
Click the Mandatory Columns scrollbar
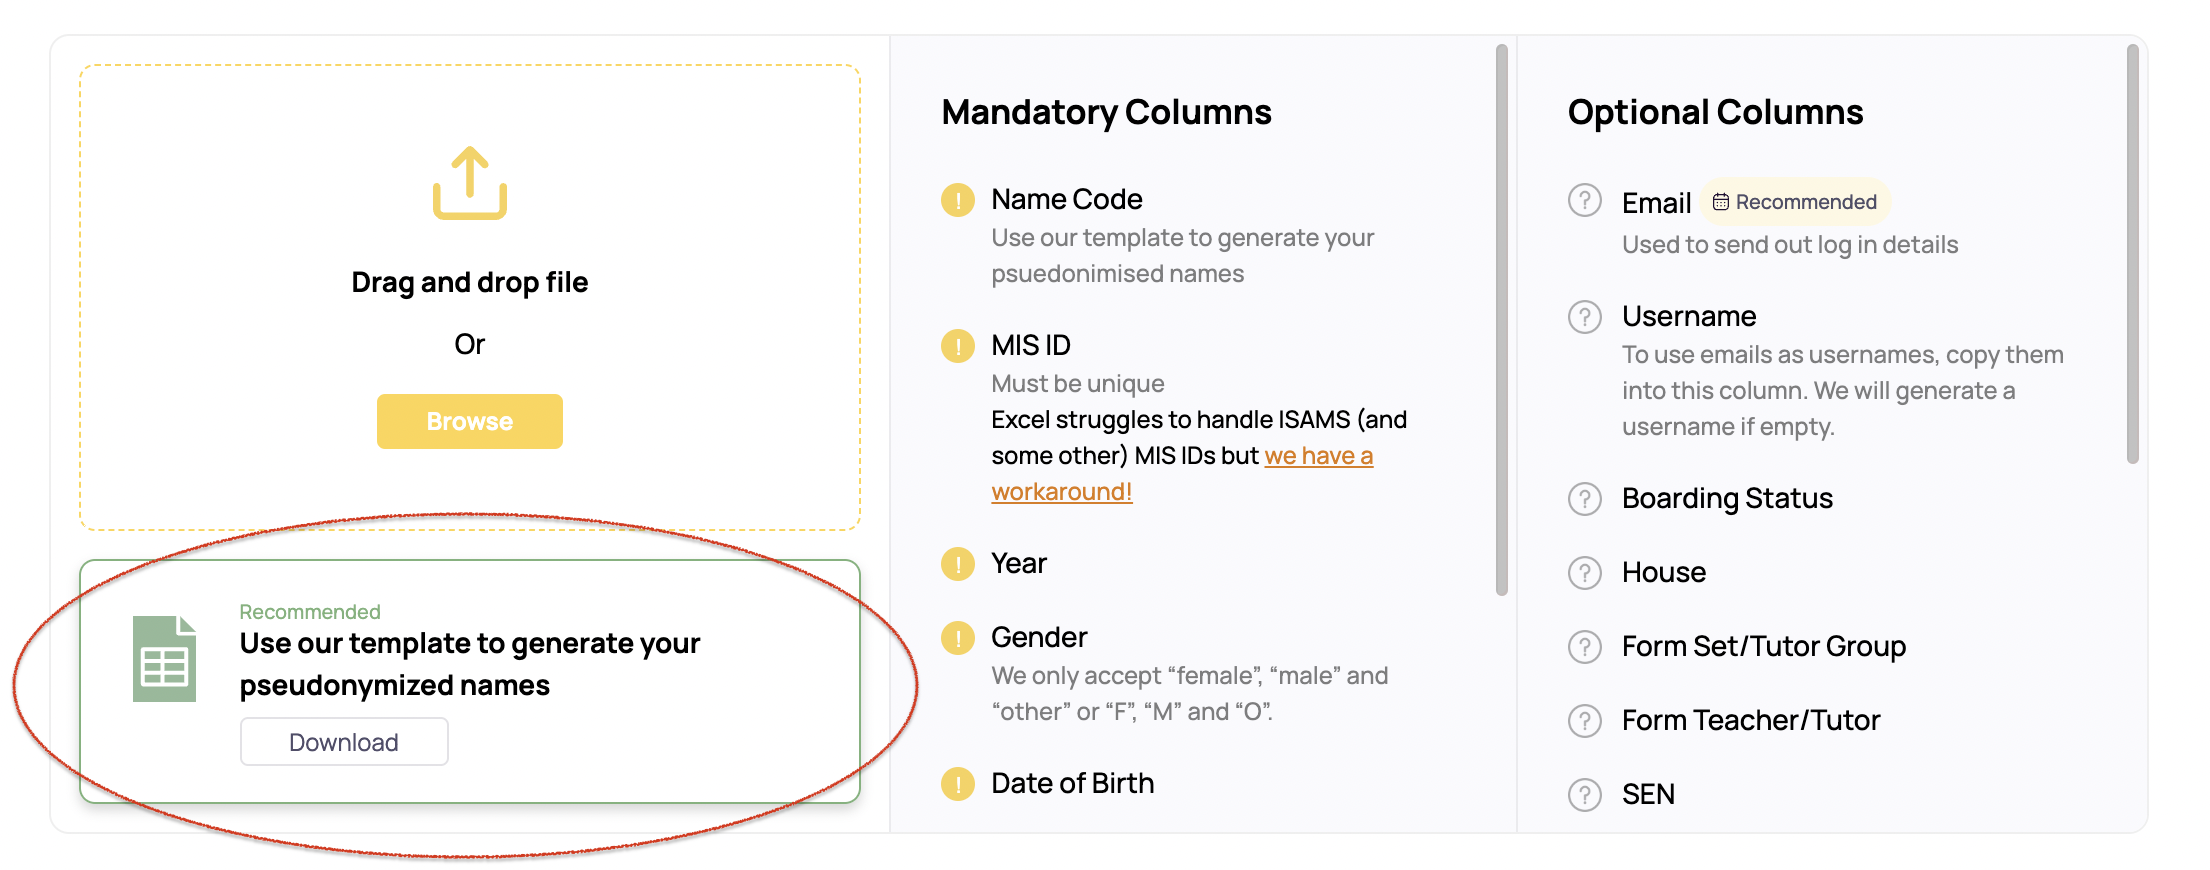tap(1501, 320)
